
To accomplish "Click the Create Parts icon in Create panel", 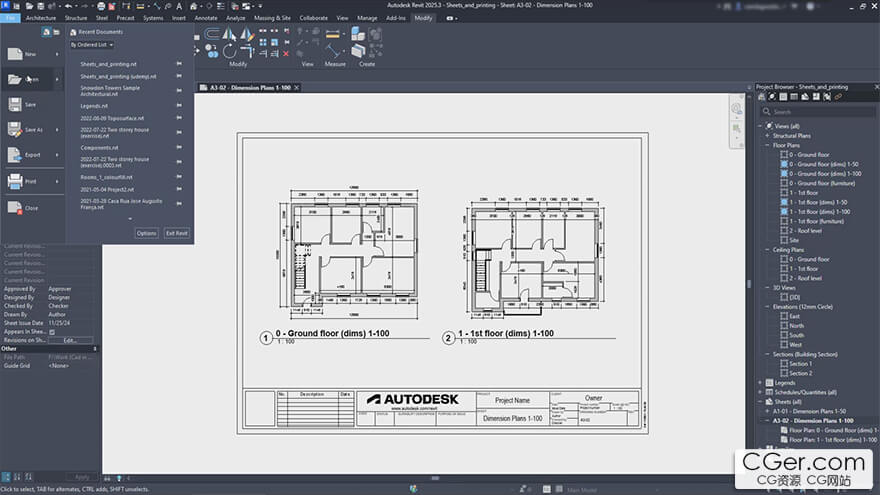I will tap(358, 52).
